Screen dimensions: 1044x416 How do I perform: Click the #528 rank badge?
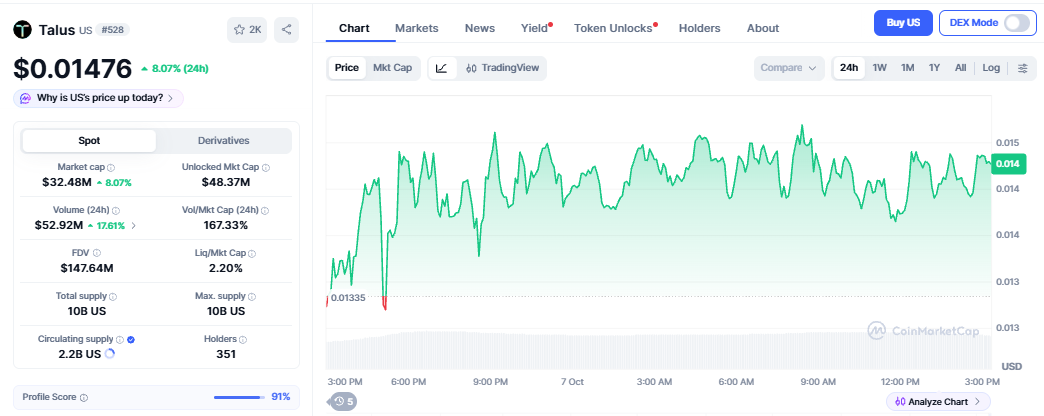(113, 30)
